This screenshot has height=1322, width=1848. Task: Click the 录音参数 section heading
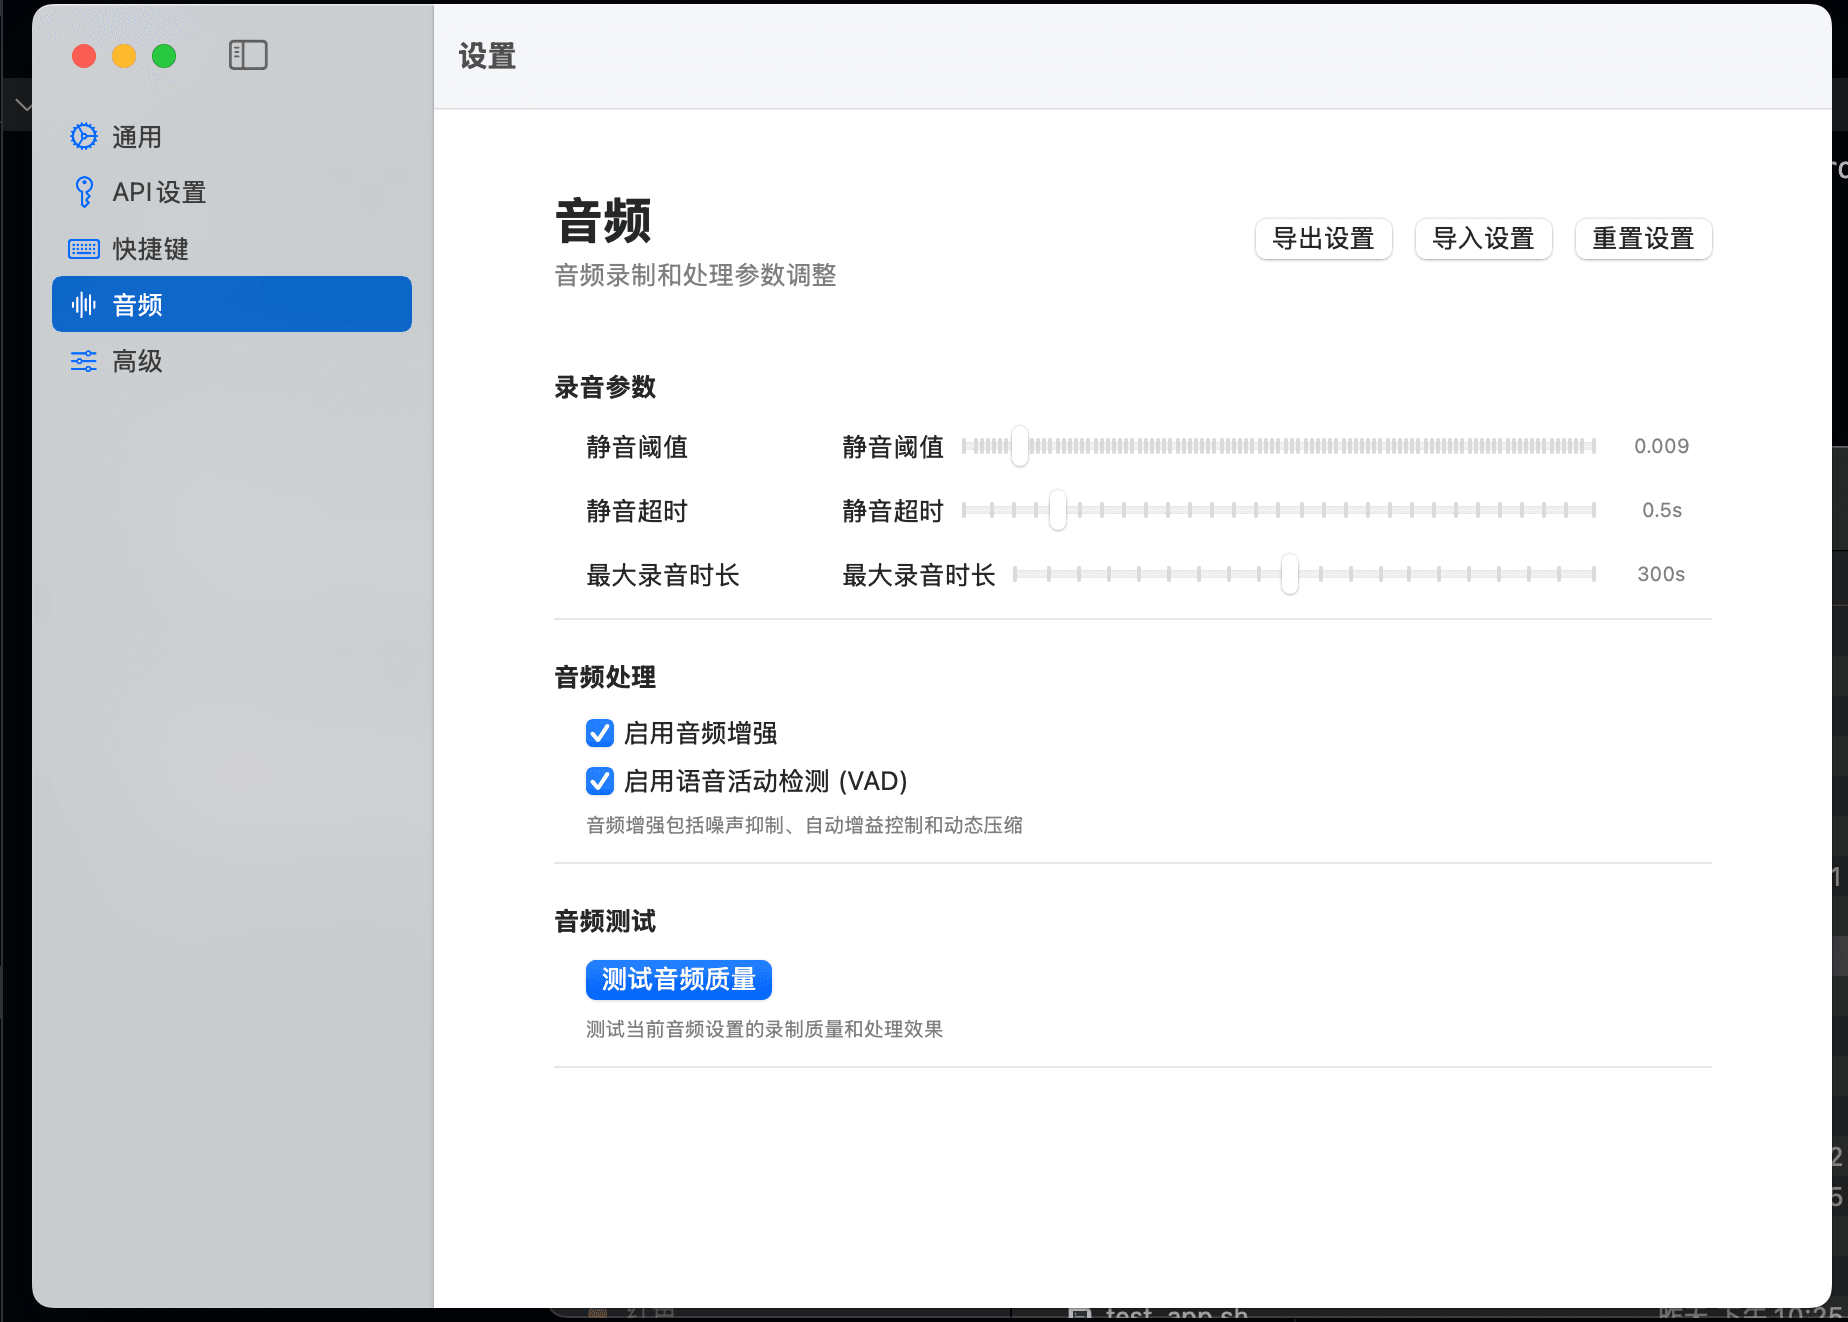(x=605, y=387)
